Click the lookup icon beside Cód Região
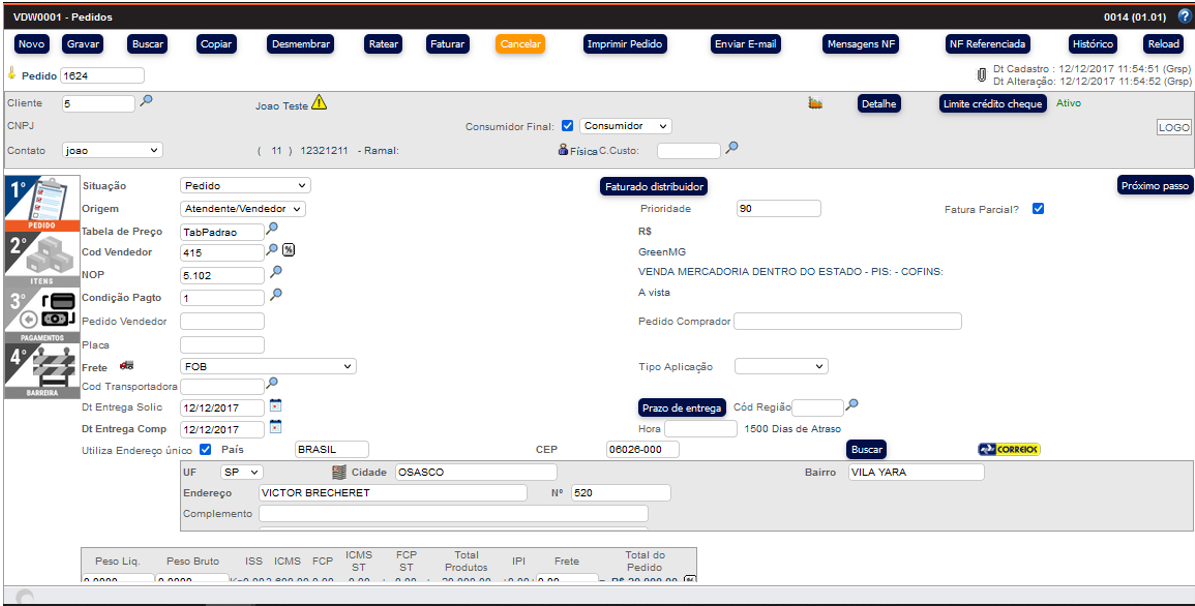Screen dimensions: 1195x606 [x=852, y=405]
